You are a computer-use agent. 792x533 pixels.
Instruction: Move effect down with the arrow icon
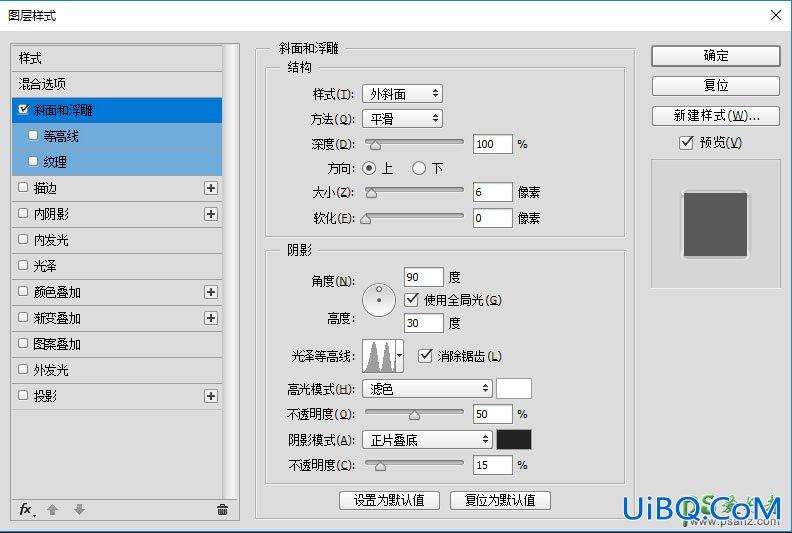pyautogui.click(x=79, y=510)
